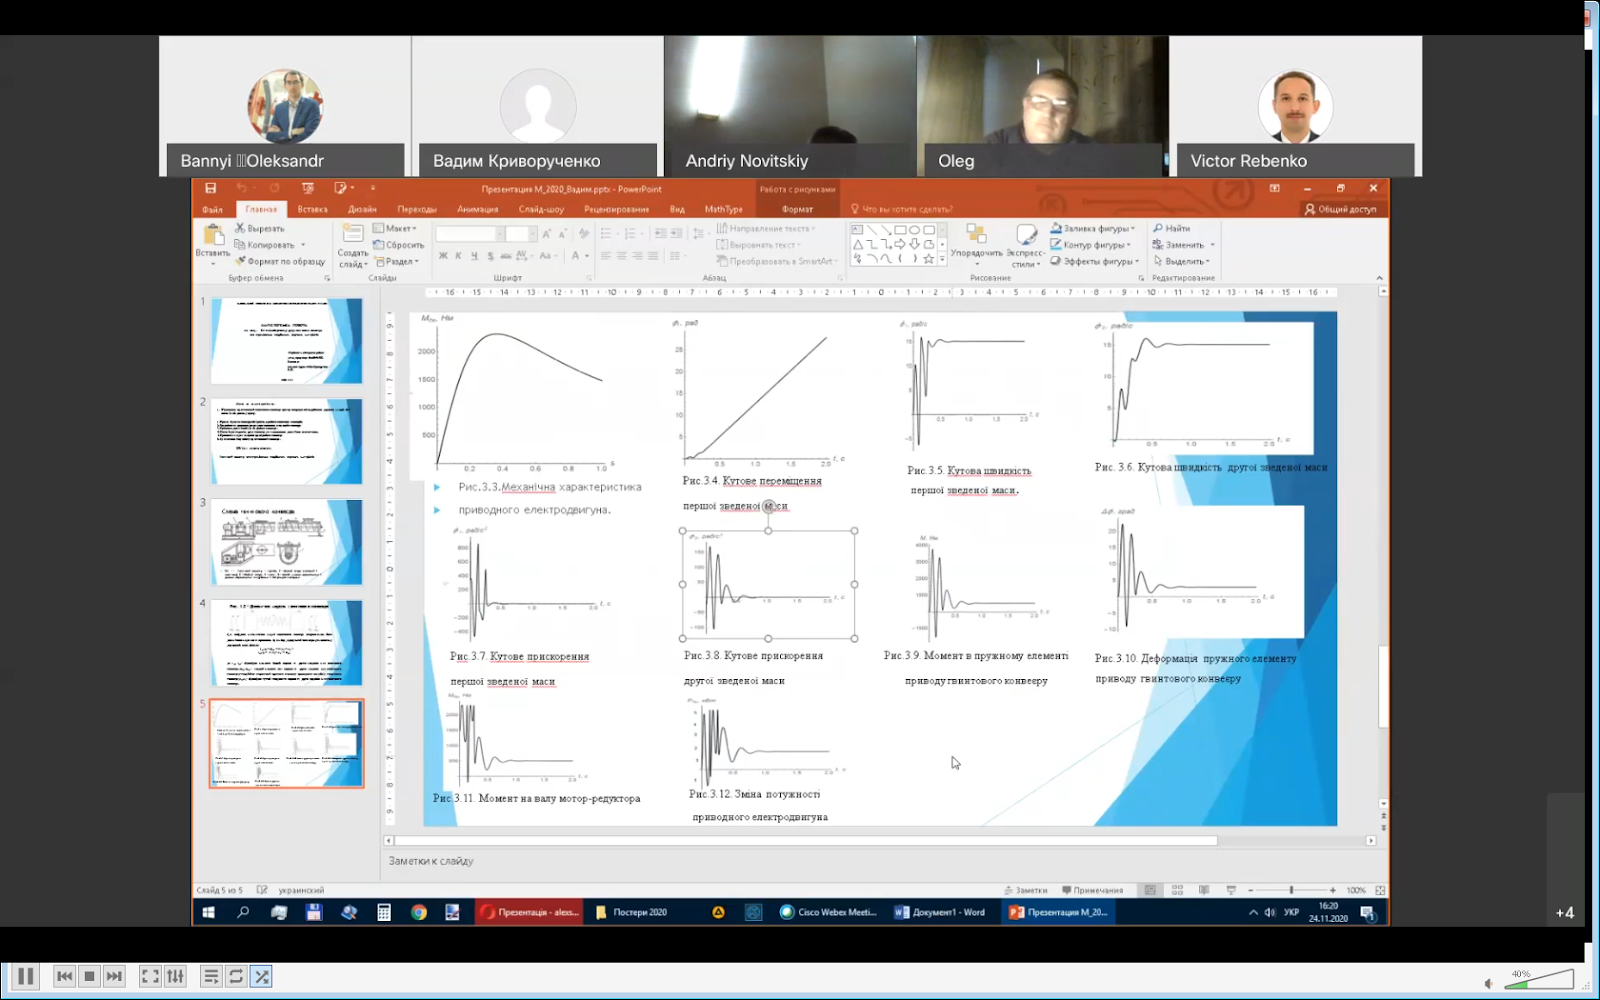Toggle shuffle (random) playback
Viewport: 1600px width, 1000px height.
point(261,976)
